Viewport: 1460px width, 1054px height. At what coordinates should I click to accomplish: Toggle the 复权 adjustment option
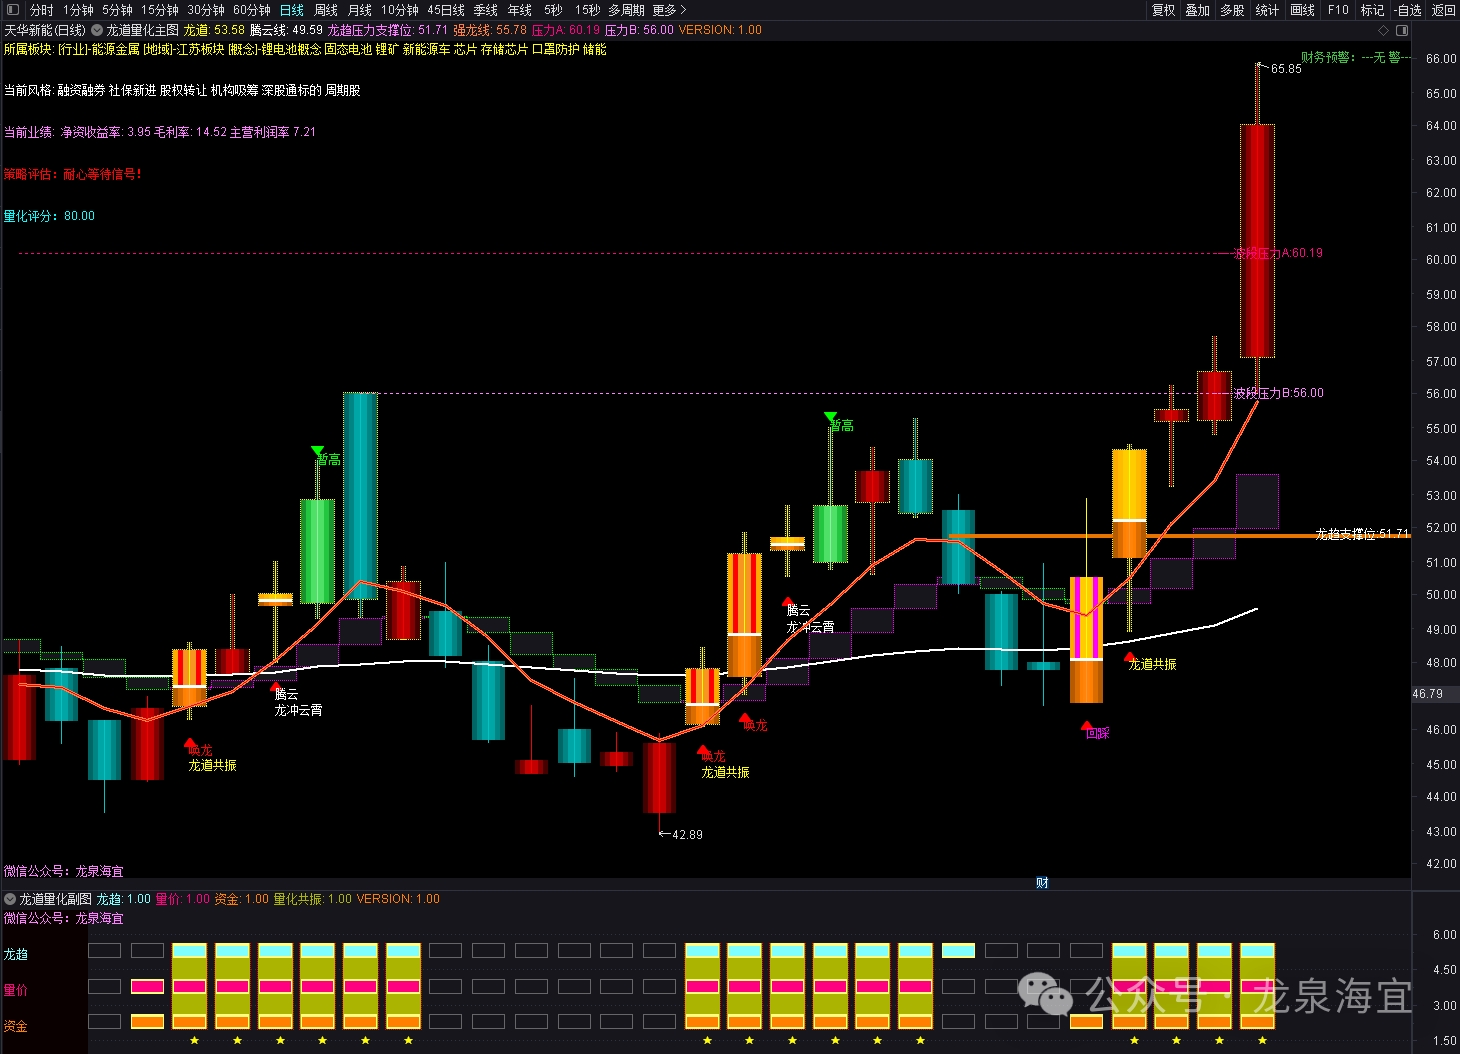(x=1163, y=10)
